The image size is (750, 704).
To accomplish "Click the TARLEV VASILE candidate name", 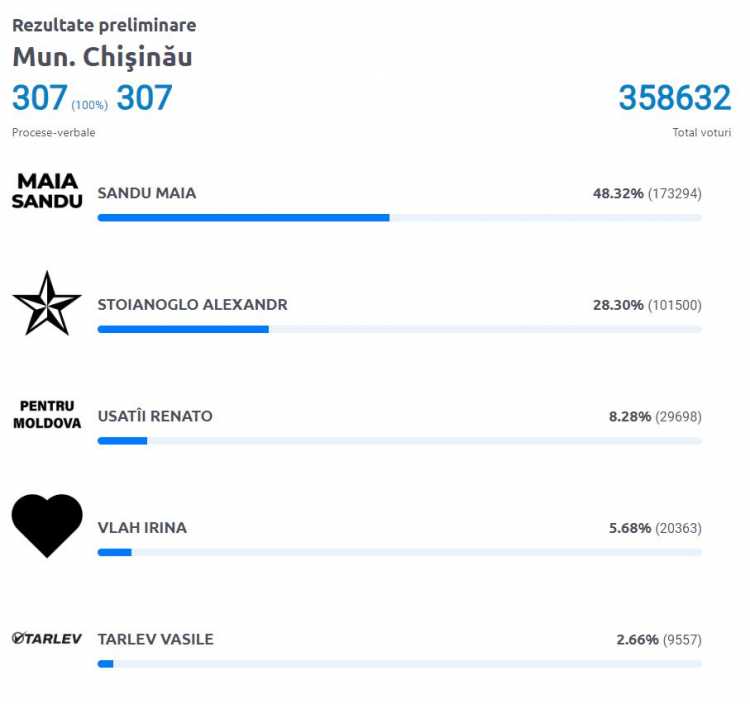I will click(x=155, y=639).
